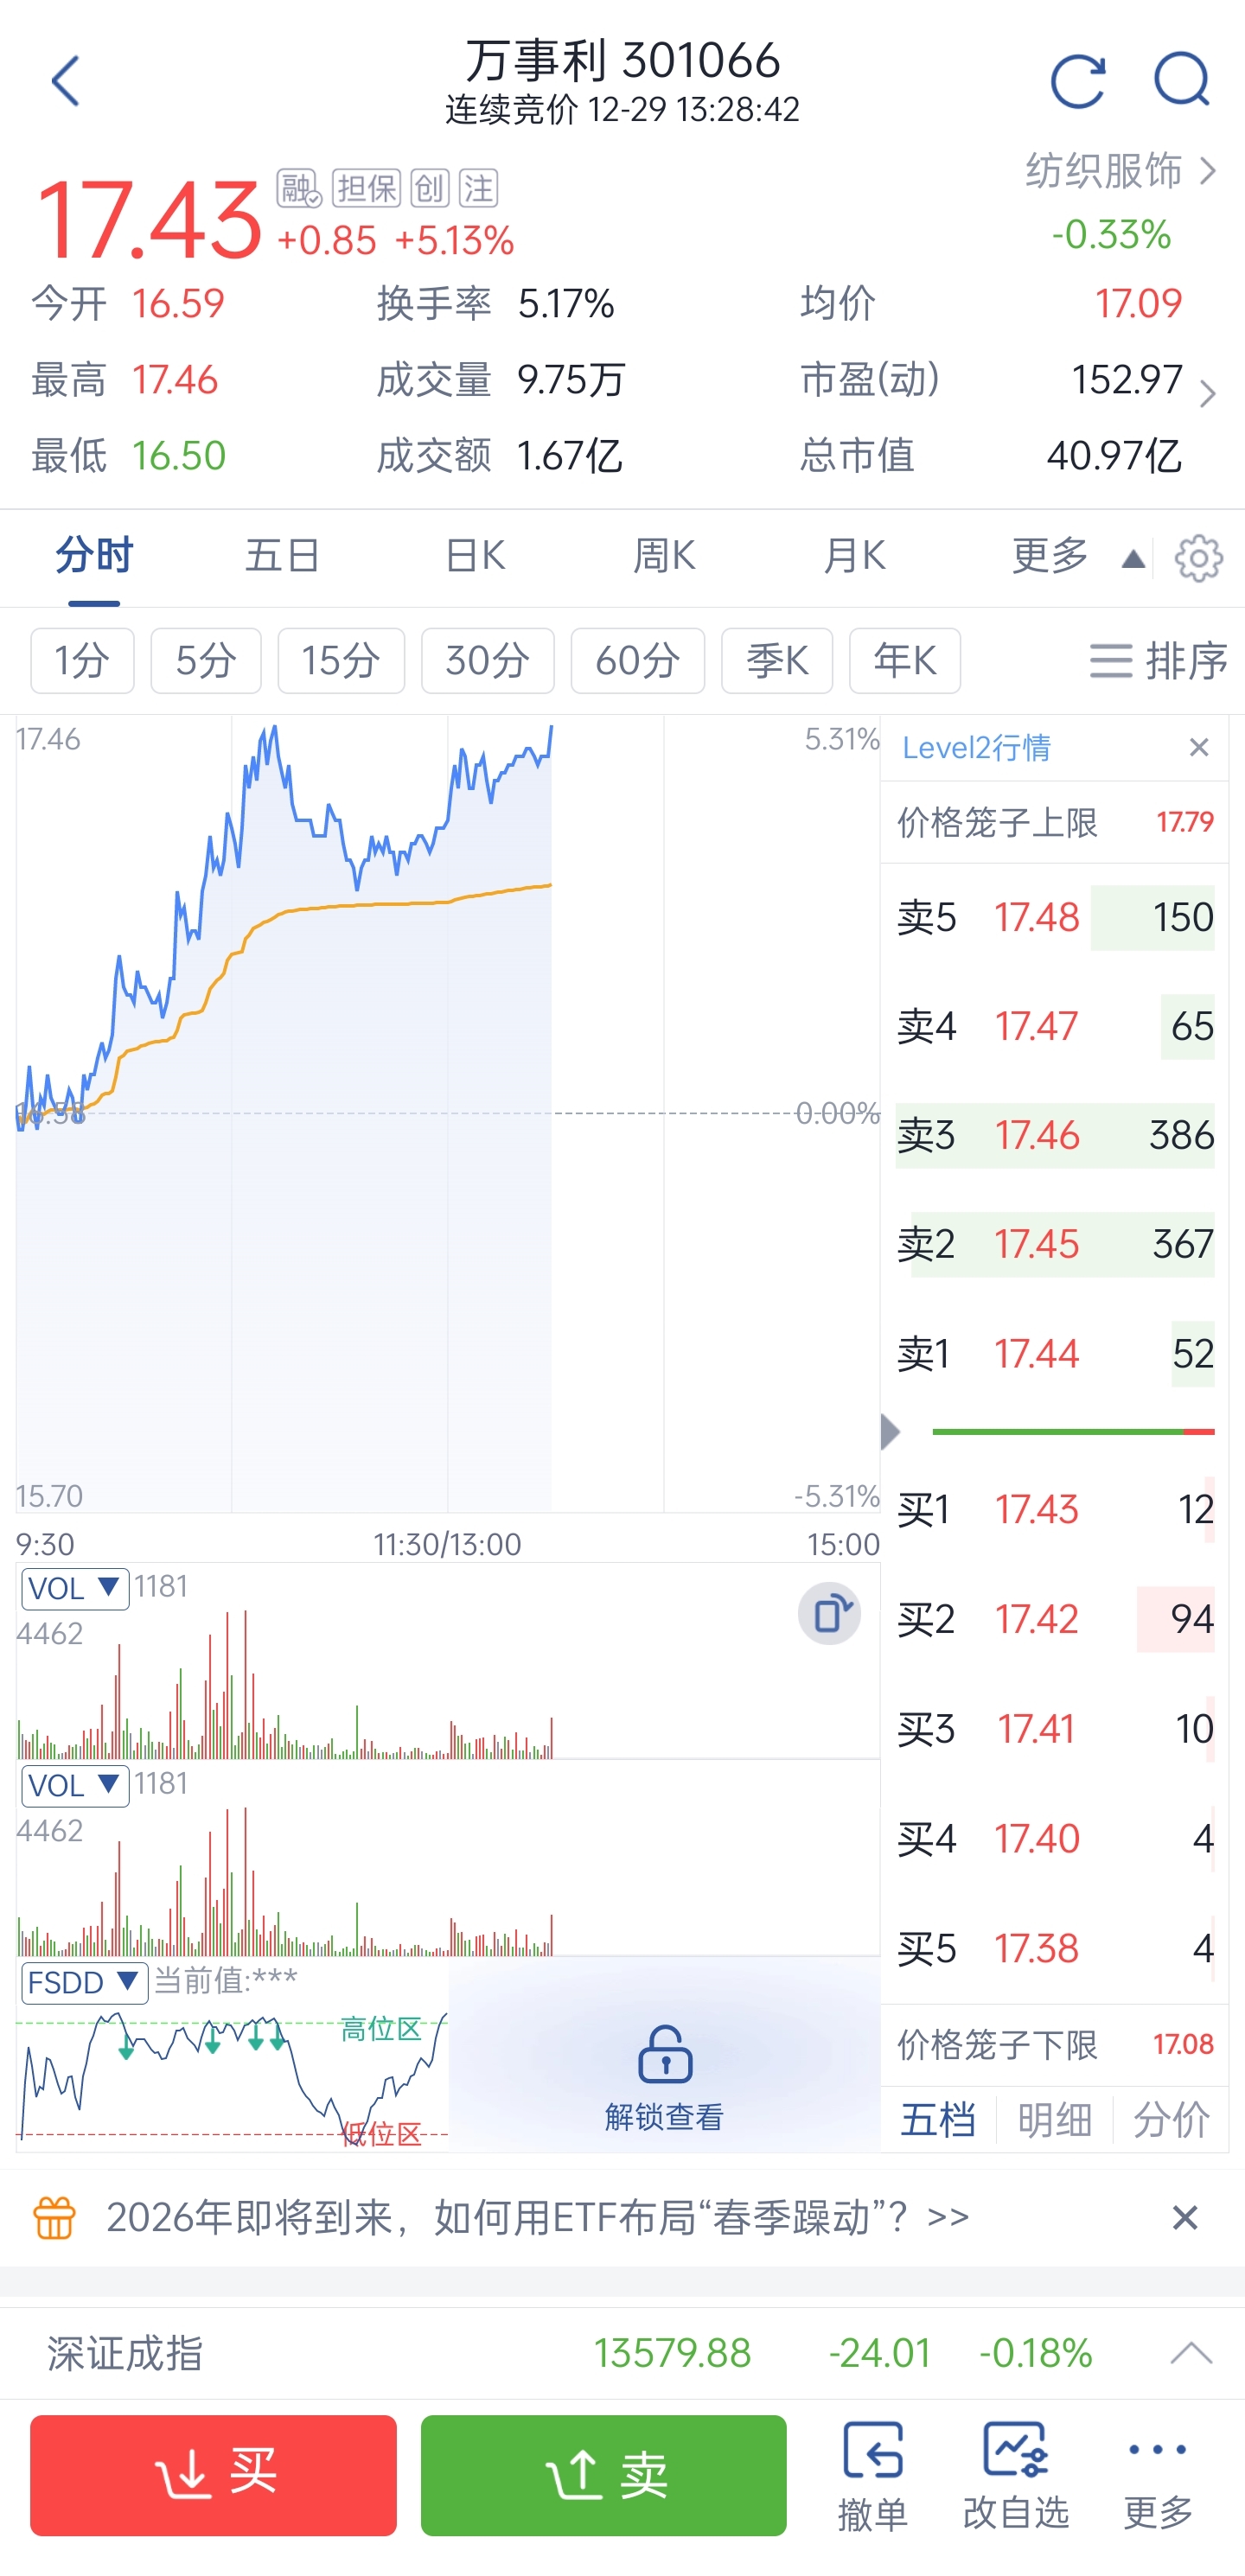Select the 5分 interval chip

tap(206, 661)
